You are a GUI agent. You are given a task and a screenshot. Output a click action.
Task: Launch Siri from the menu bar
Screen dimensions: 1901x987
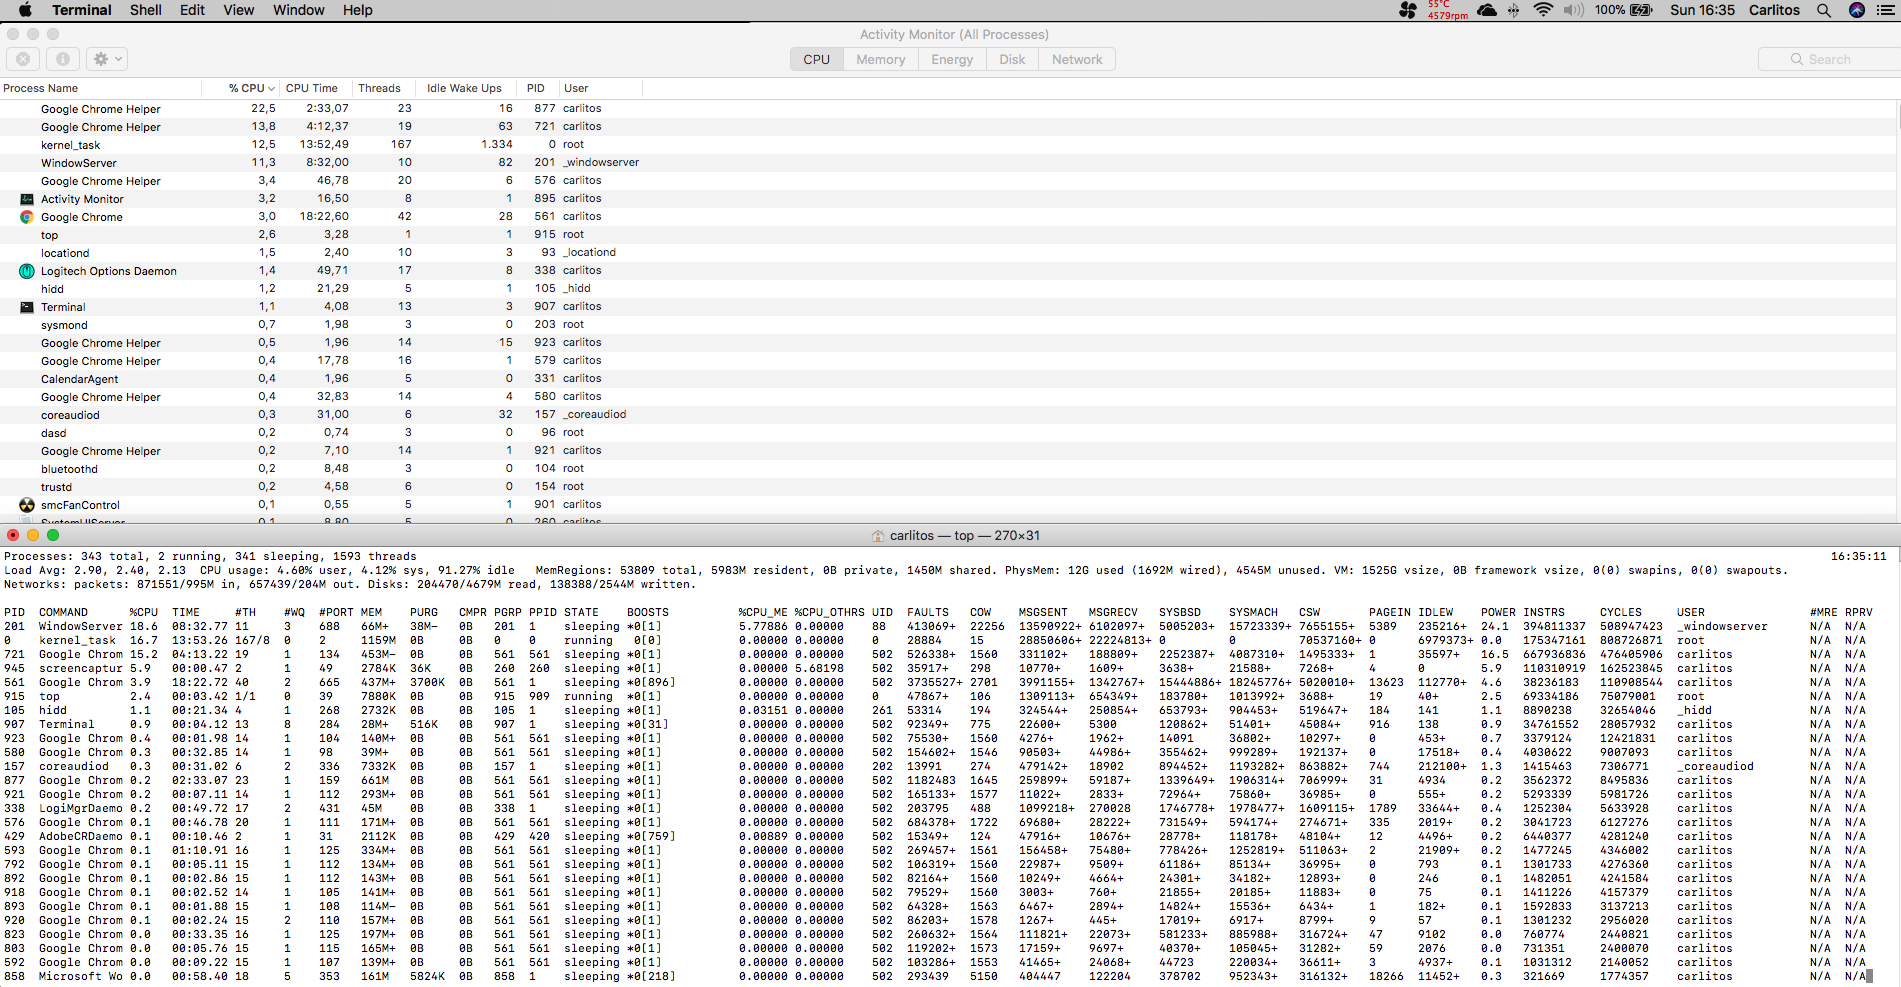(x=1857, y=10)
